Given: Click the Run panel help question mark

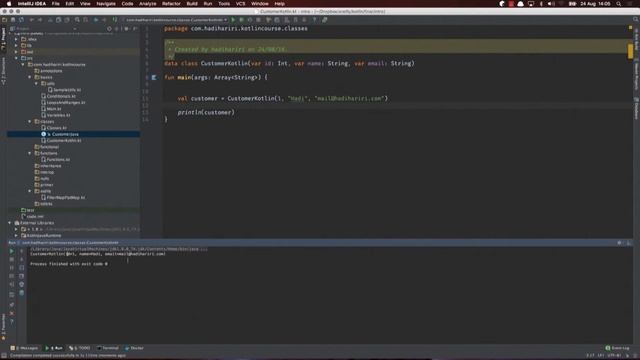Looking at the screenshot, I should tap(11, 322).
